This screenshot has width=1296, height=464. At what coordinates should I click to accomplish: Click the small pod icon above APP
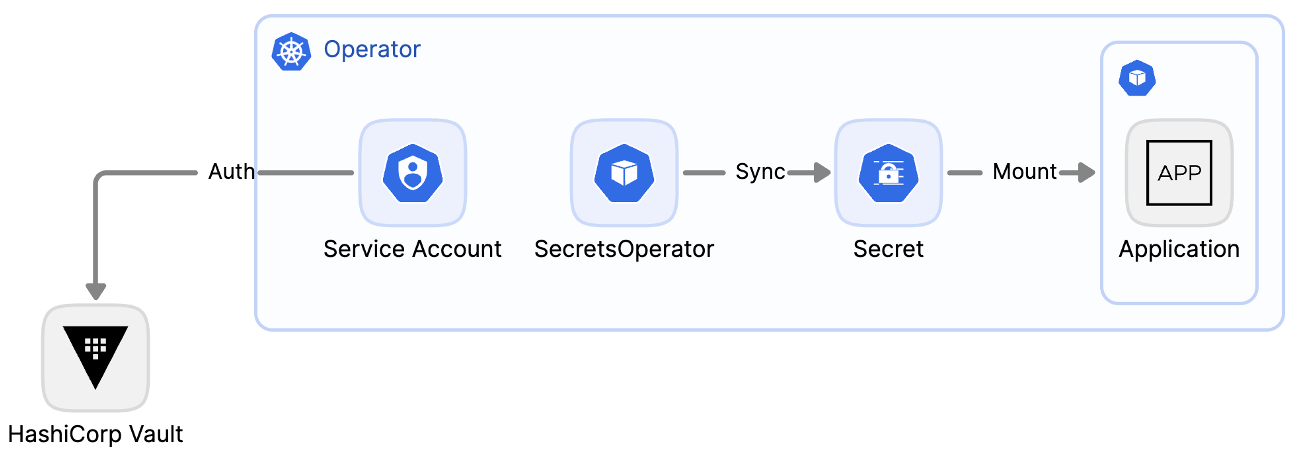1137,78
